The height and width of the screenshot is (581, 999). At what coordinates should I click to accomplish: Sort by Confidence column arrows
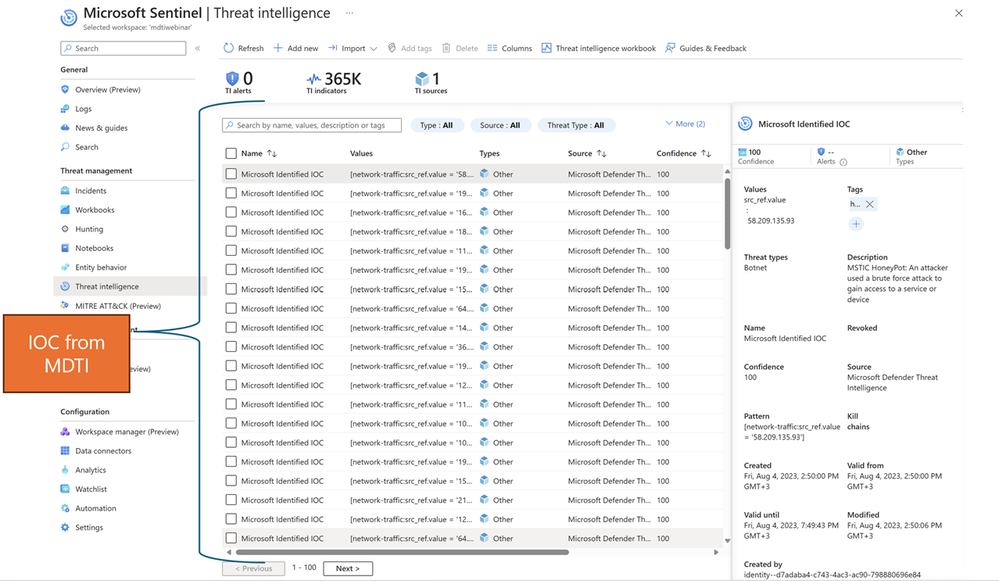[x=706, y=153]
